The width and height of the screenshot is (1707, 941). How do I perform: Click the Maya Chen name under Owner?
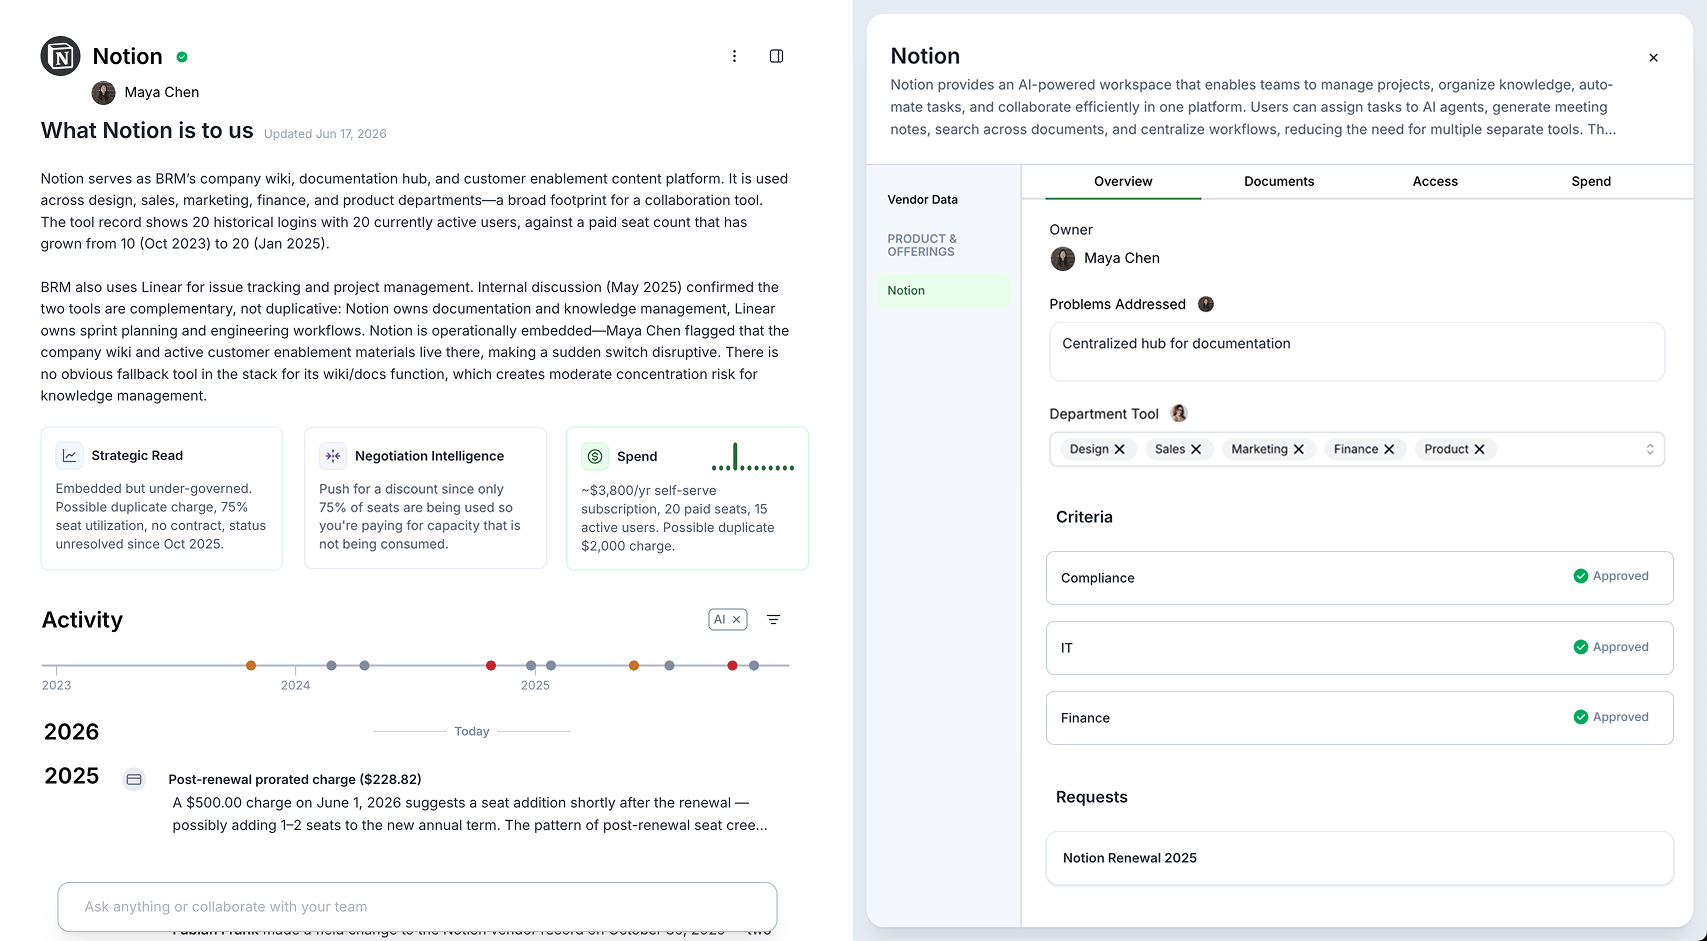click(x=1122, y=258)
